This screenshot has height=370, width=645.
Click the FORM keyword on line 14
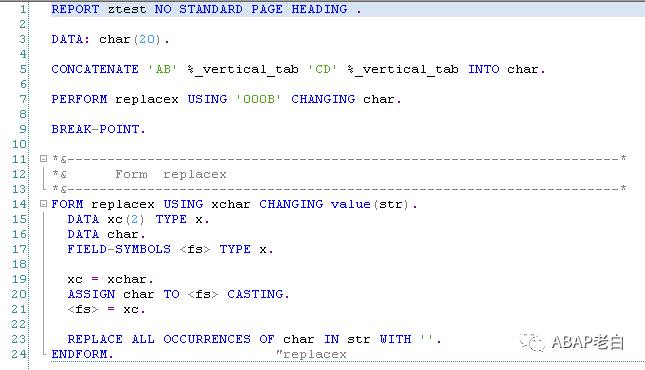coord(67,204)
